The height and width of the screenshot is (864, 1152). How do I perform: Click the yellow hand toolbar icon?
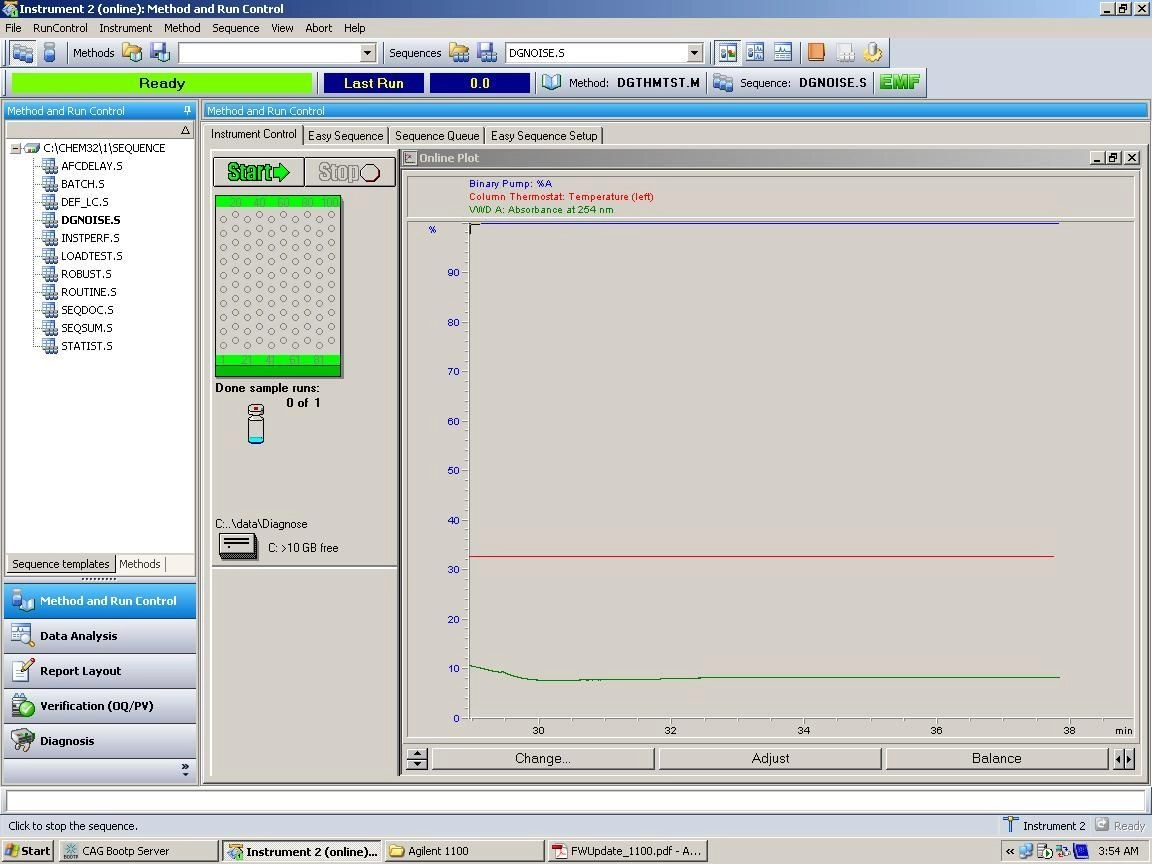point(872,53)
